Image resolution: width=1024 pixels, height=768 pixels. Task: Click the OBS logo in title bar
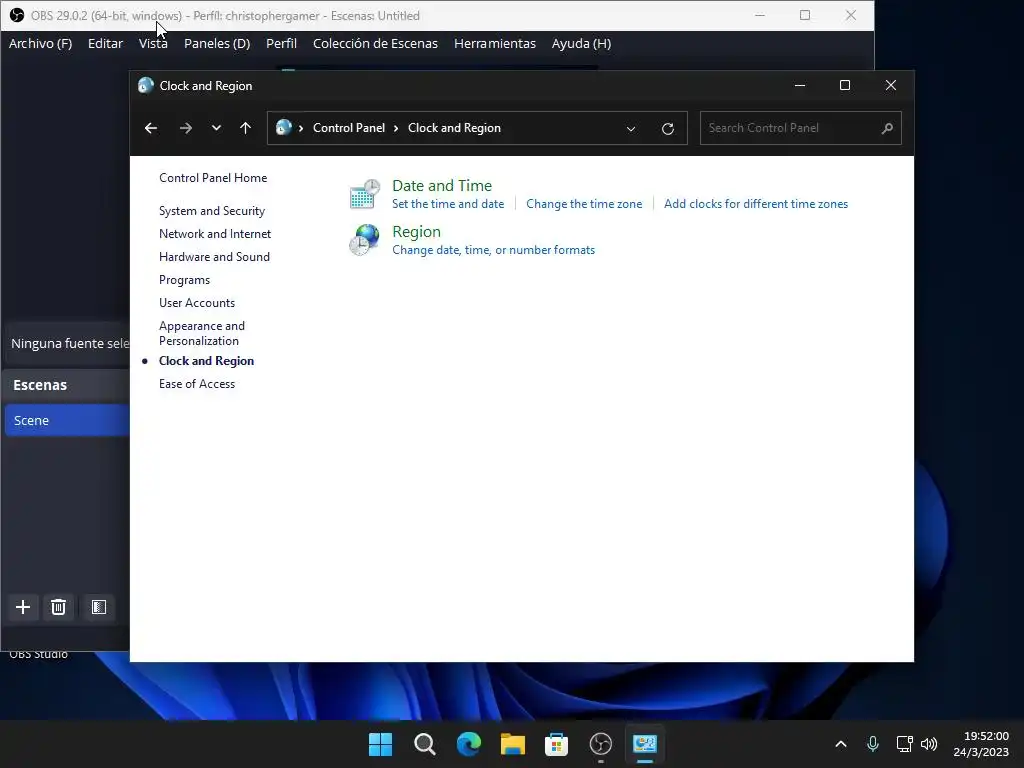17,15
